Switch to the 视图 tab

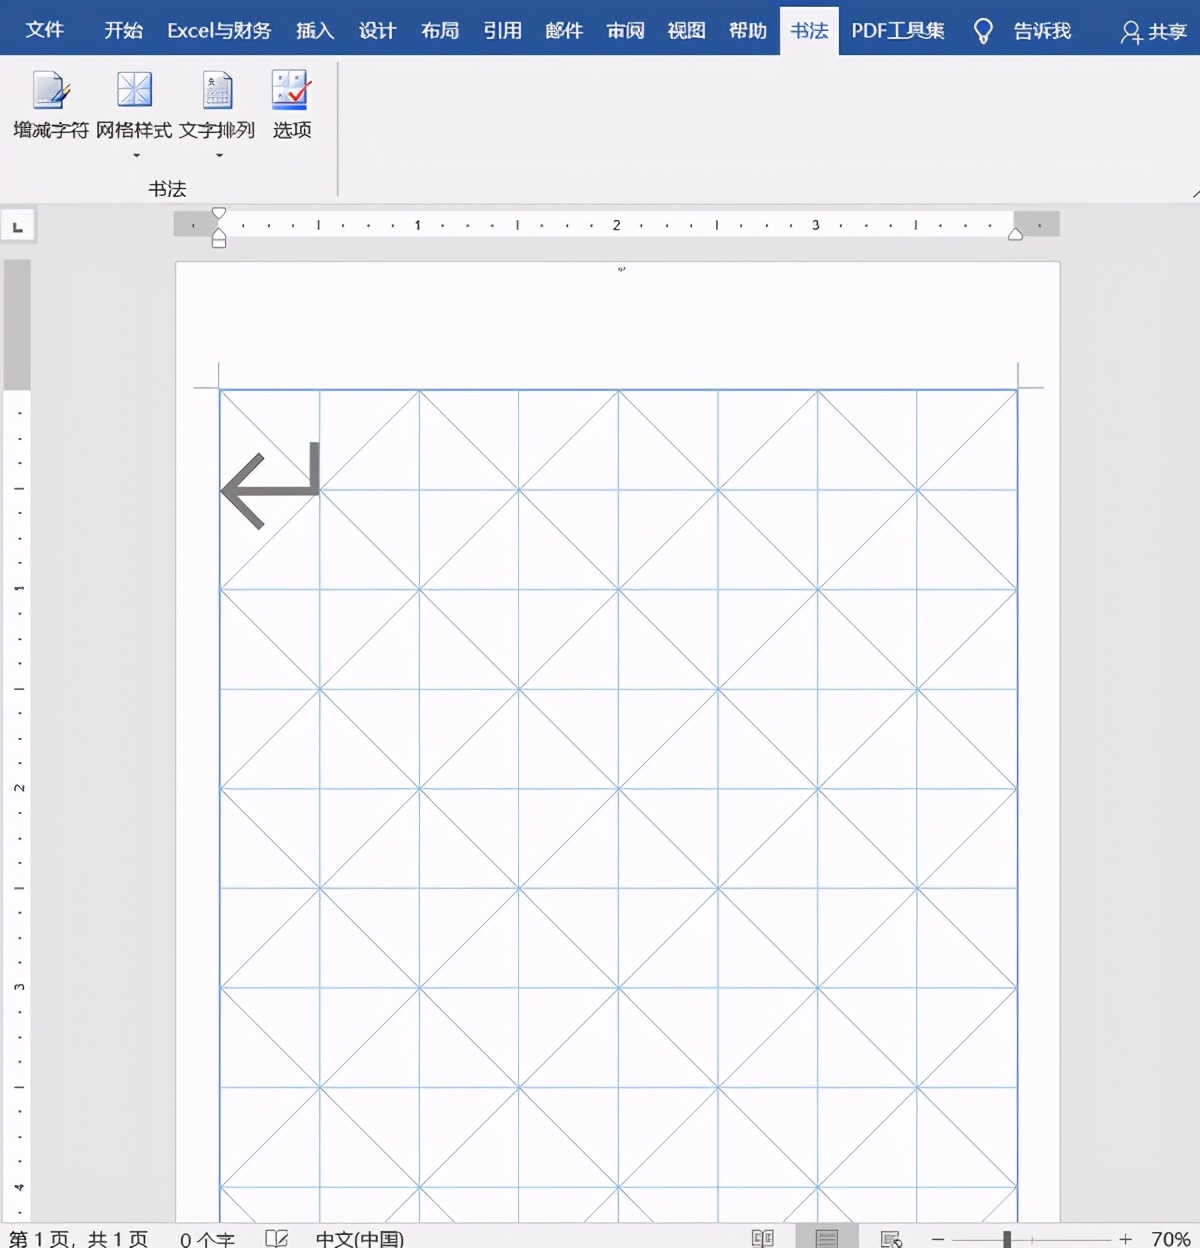(x=686, y=30)
